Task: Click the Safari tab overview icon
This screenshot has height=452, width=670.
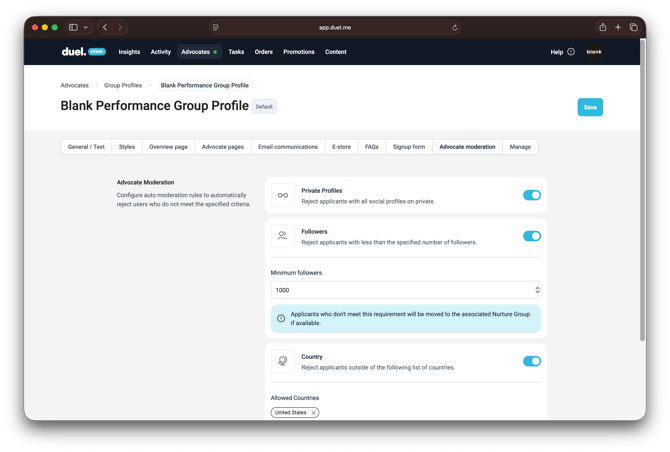Action: pos(633,28)
